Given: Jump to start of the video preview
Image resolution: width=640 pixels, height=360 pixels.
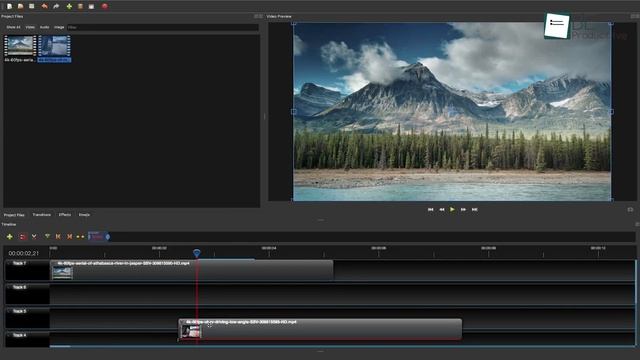Looking at the screenshot, I should click(430, 209).
